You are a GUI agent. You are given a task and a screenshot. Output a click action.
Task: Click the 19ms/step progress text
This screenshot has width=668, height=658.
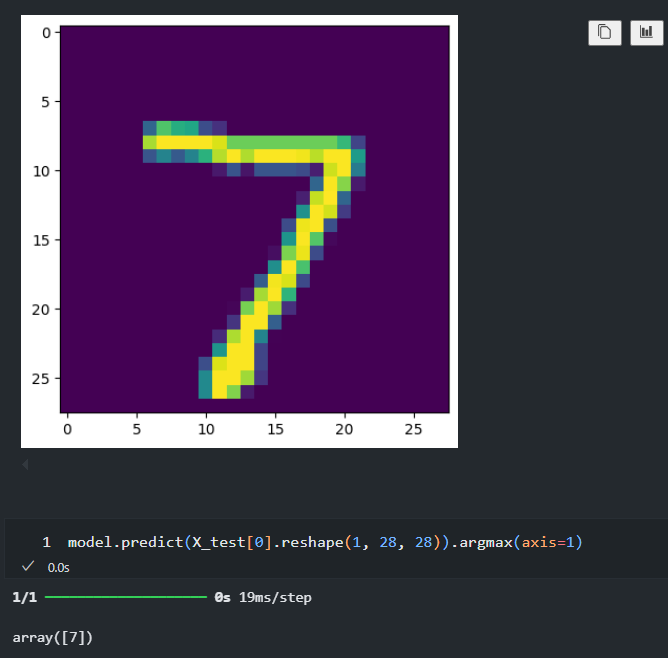click(275, 598)
